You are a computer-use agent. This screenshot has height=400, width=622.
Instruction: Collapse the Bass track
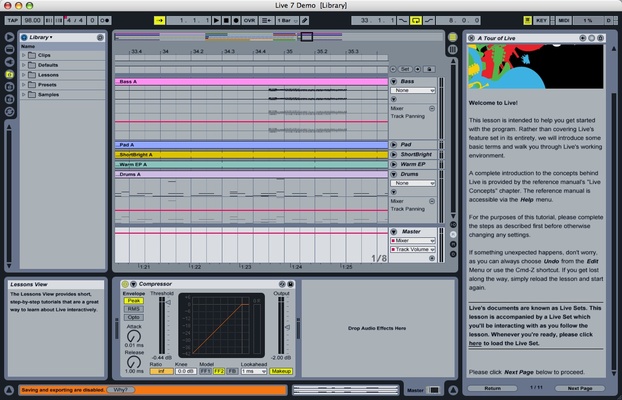[x=394, y=81]
